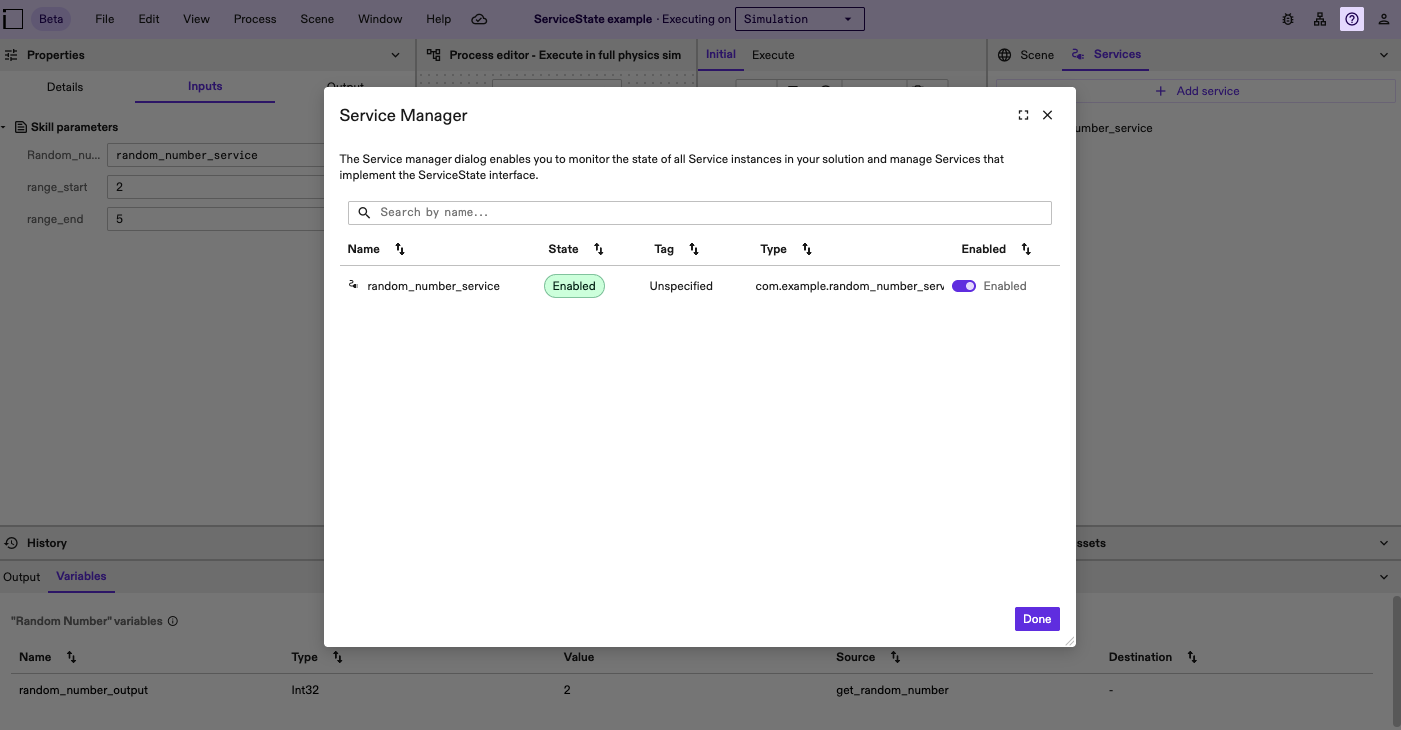Expand the Service Manager to fullscreen

tap(1023, 114)
